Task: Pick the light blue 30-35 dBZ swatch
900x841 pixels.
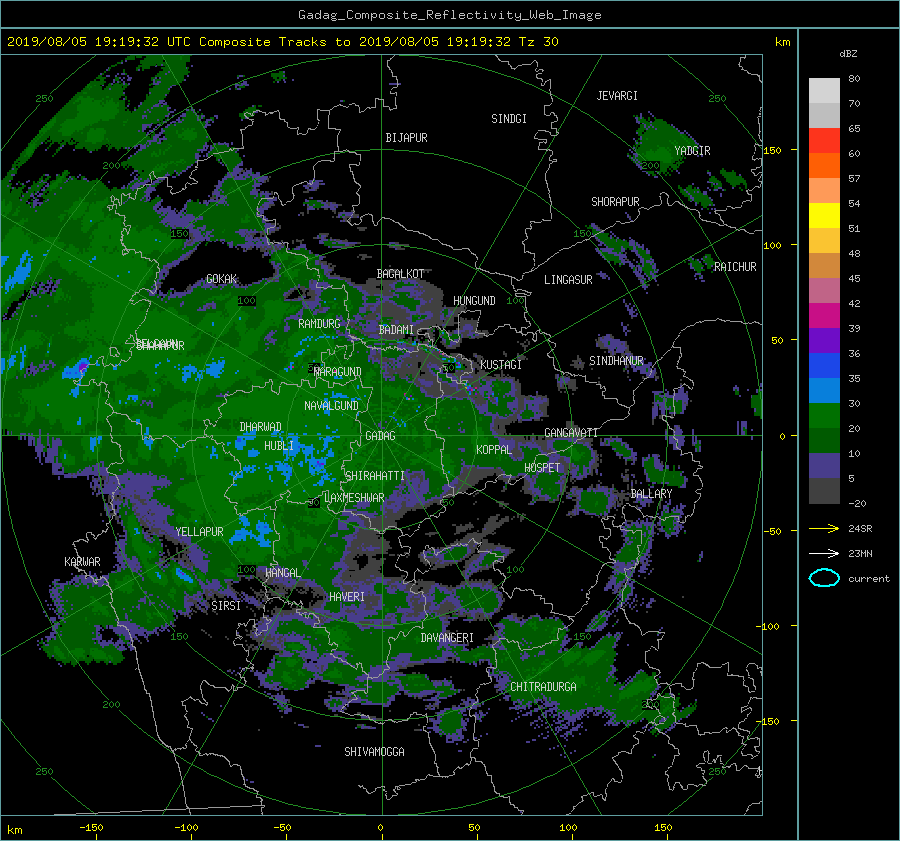Action: (824, 390)
